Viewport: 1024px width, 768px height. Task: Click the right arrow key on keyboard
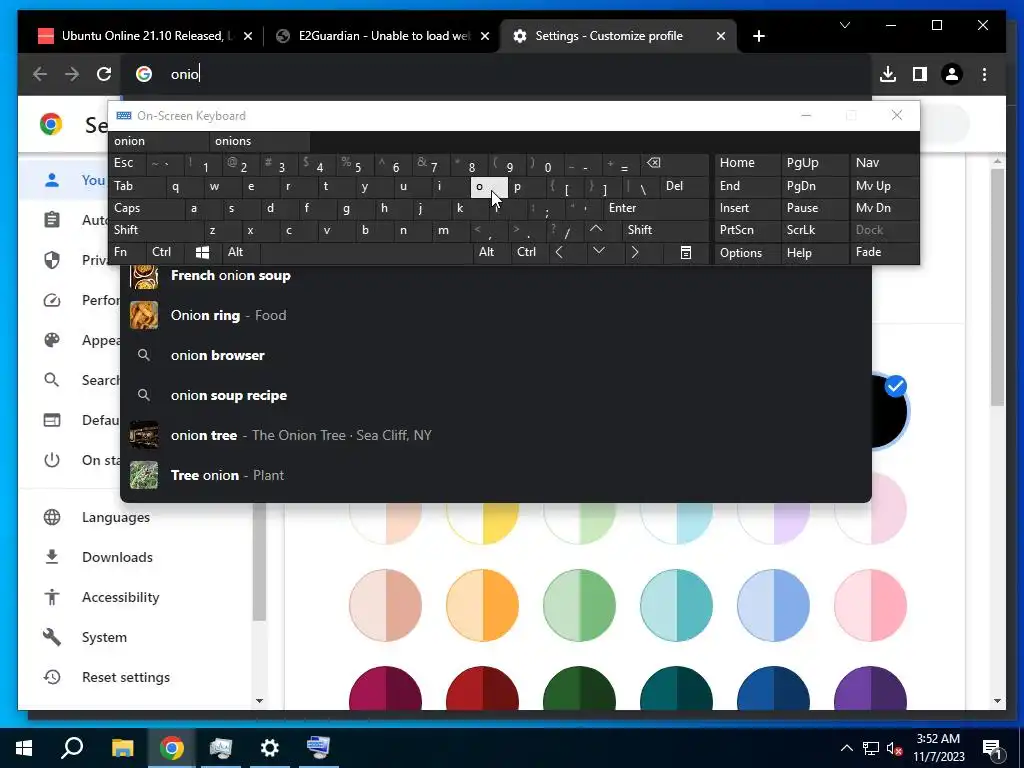point(635,252)
